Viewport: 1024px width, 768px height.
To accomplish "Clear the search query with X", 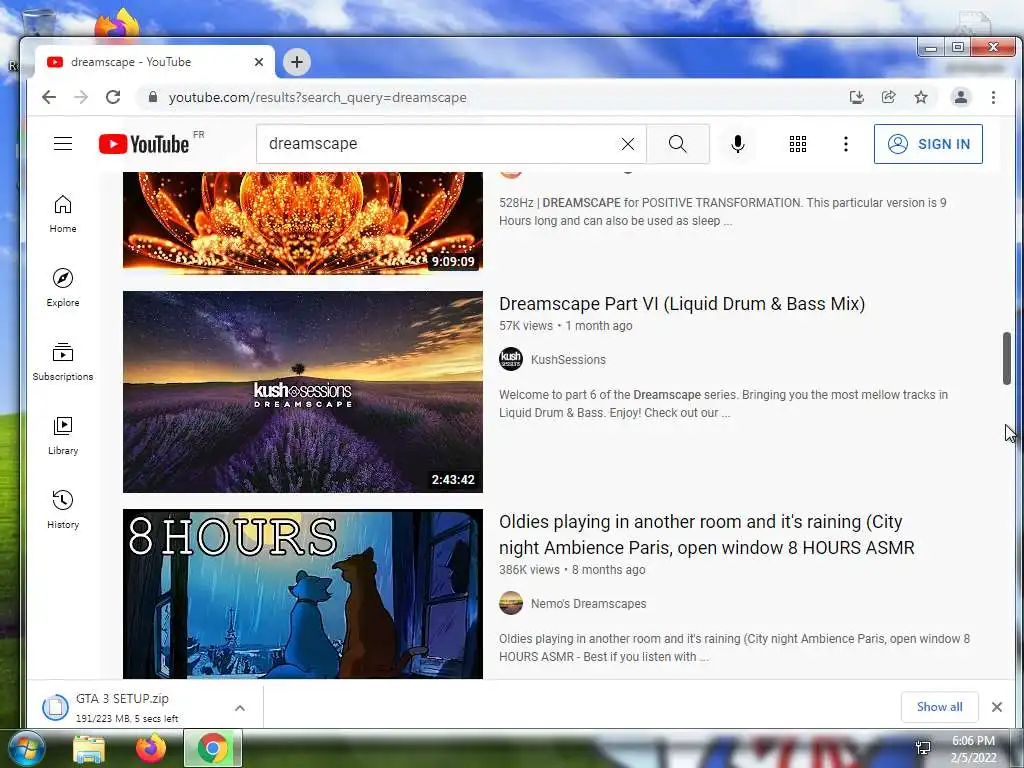I will pyautogui.click(x=628, y=144).
